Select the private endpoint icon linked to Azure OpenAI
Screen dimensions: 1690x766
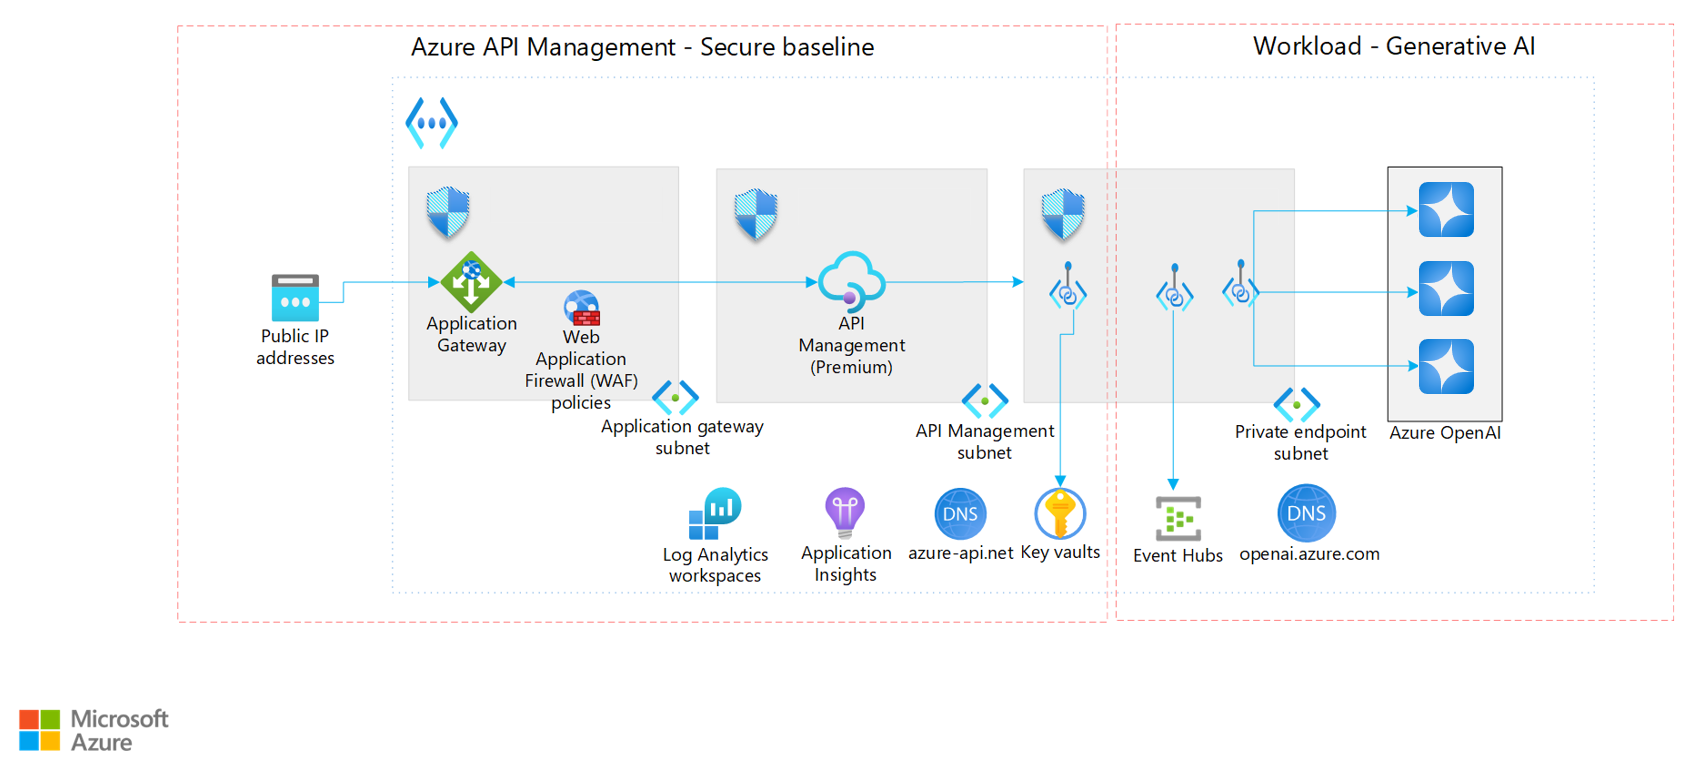coord(1240,284)
